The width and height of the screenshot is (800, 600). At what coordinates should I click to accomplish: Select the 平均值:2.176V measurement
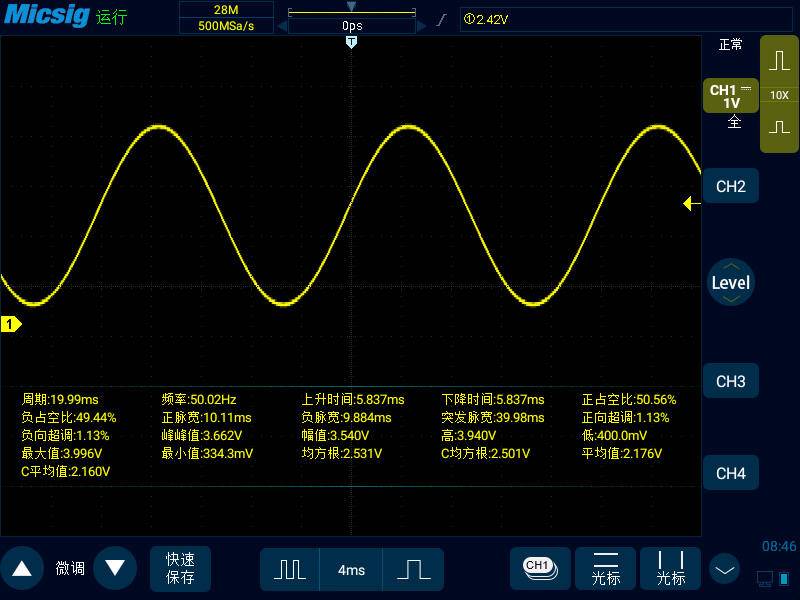[x=622, y=453]
